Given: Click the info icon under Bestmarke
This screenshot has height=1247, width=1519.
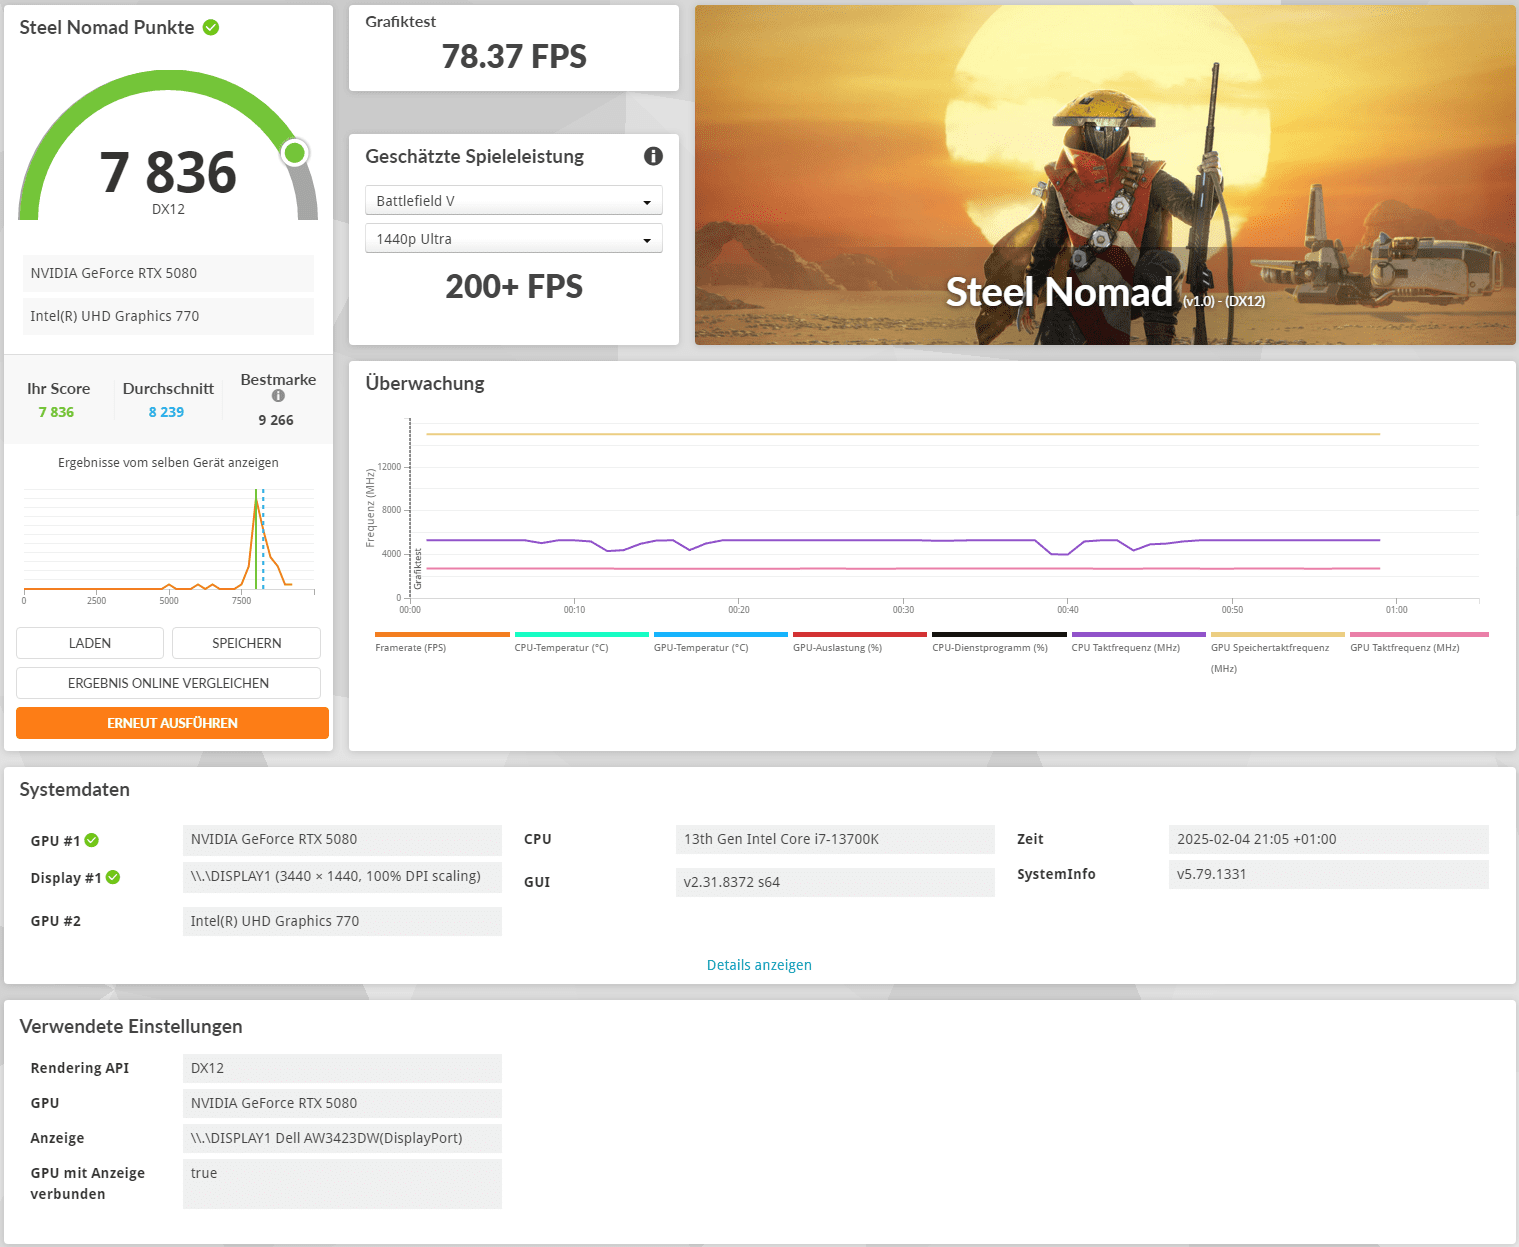Looking at the screenshot, I should click(278, 396).
